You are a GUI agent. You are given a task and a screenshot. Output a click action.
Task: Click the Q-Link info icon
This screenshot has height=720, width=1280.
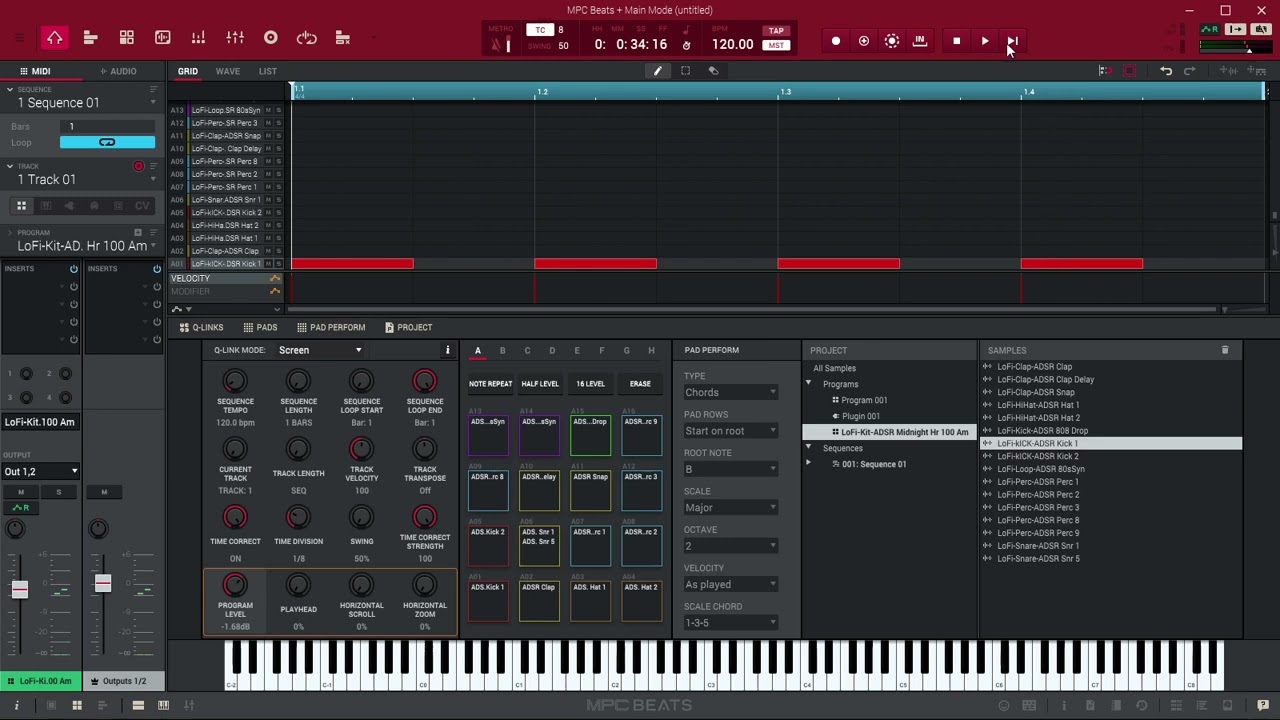pos(447,350)
